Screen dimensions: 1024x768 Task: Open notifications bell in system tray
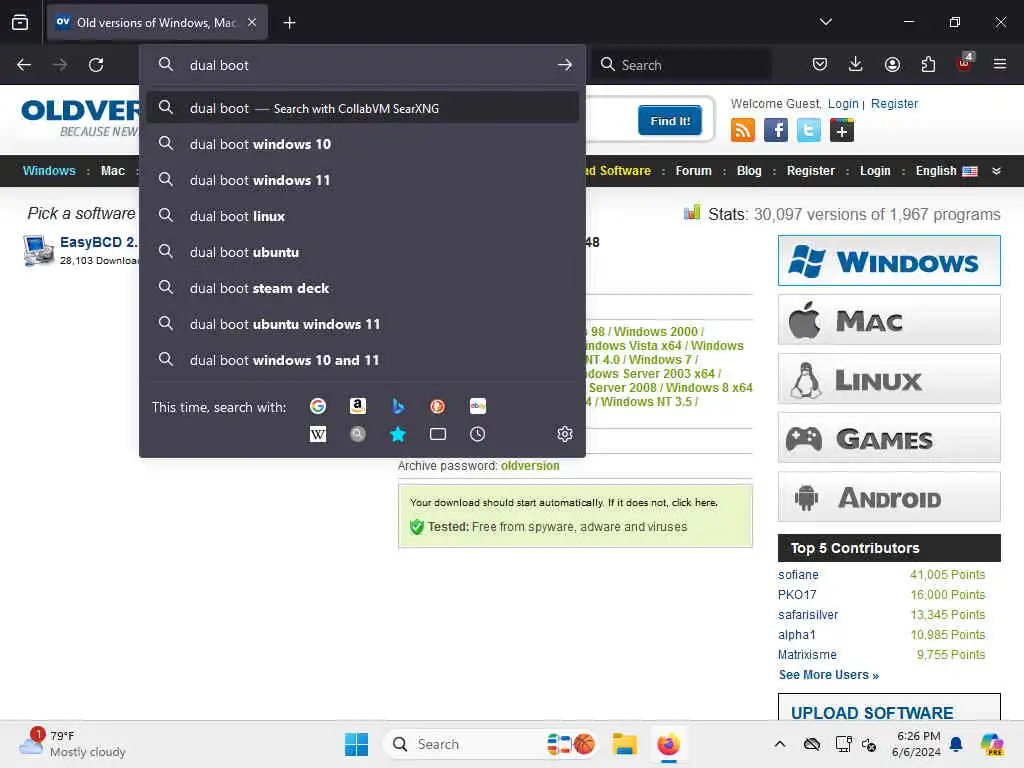(x=956, y=744)
